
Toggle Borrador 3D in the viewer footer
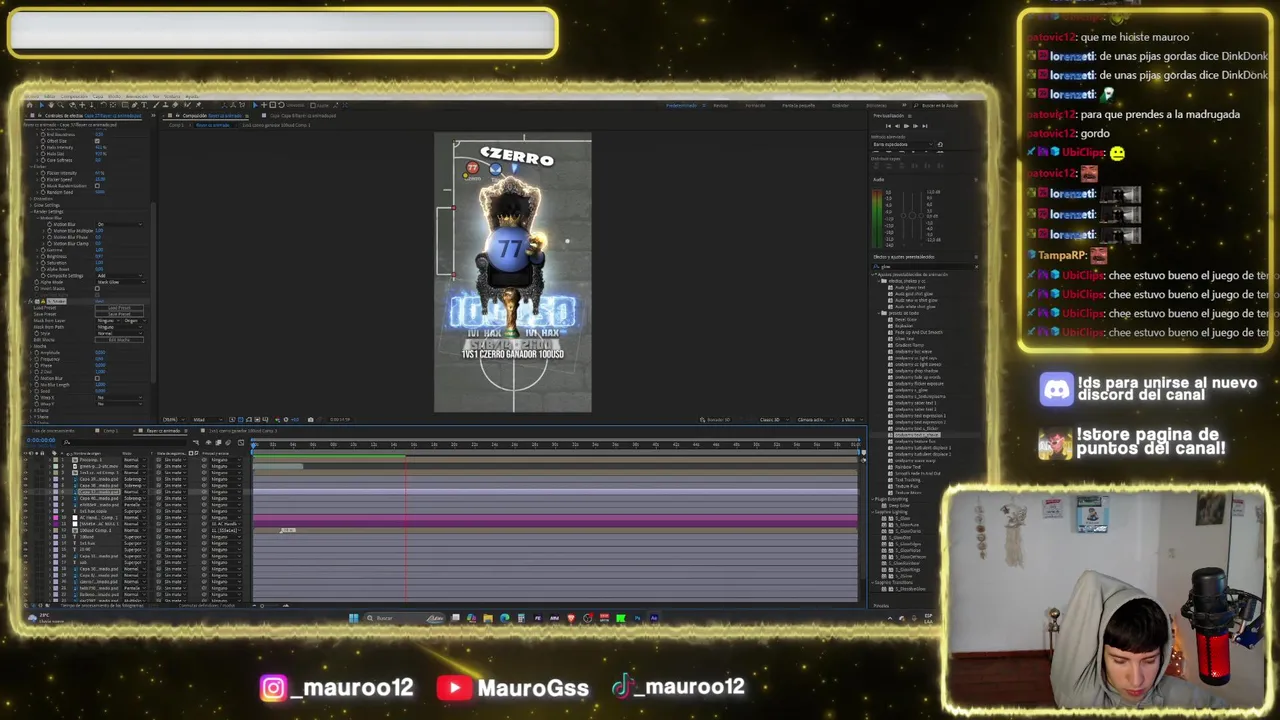tap(715, 420)
